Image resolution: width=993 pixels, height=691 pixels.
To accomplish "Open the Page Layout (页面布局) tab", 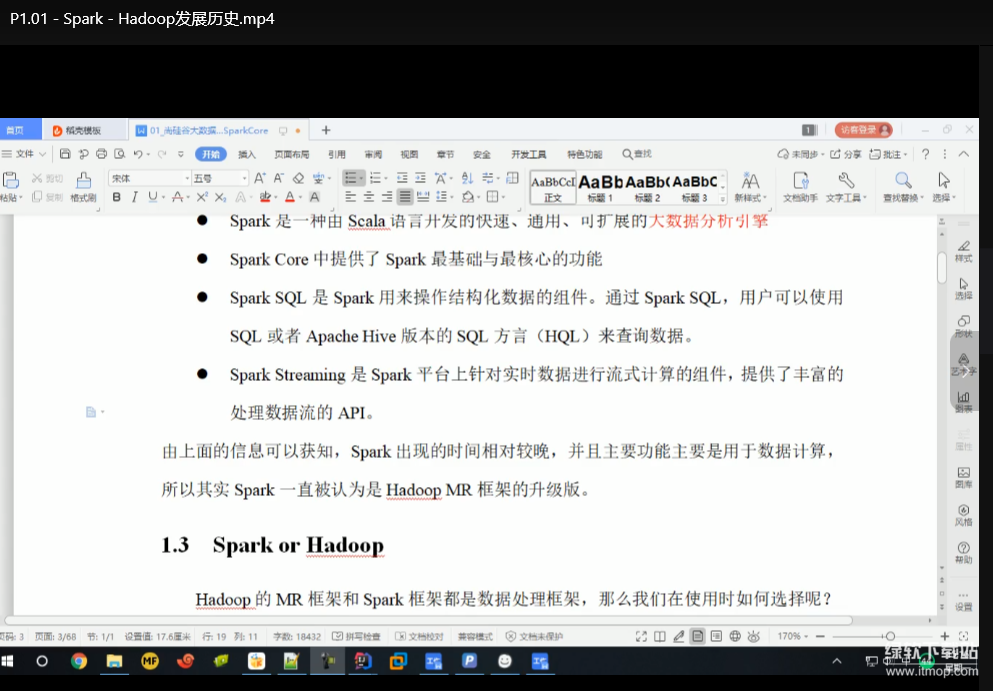I will [291, 154].
